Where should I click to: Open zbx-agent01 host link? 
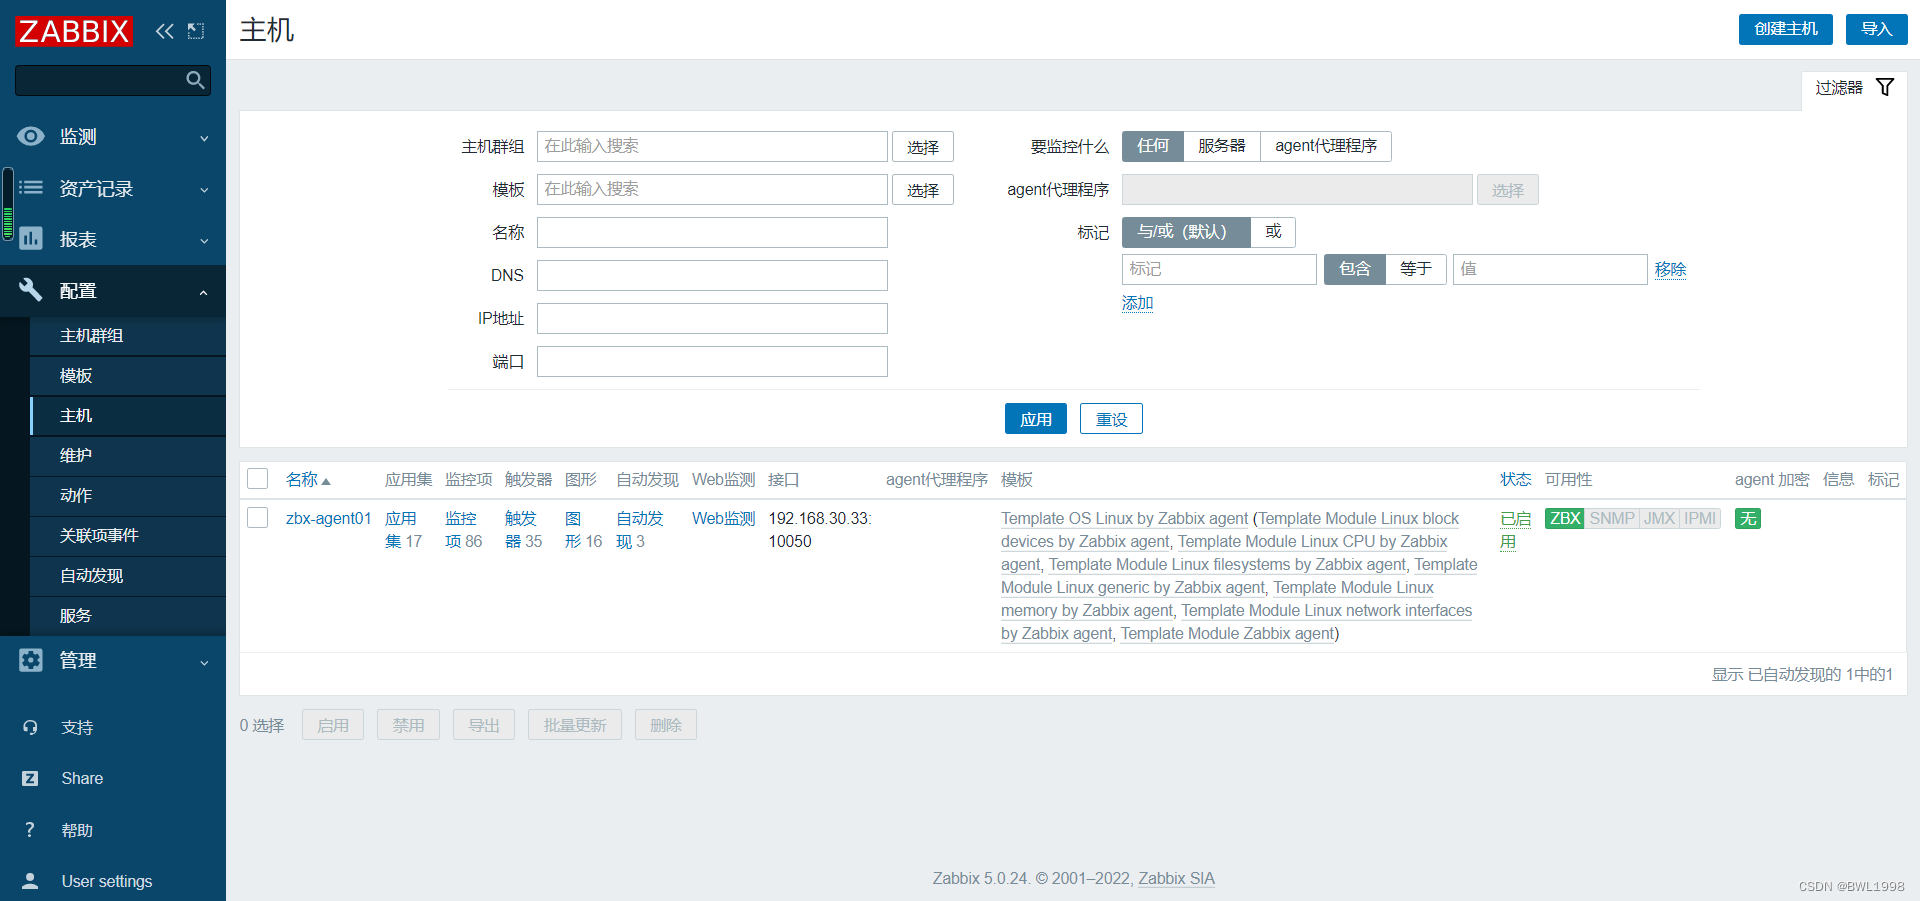[328, 518]
